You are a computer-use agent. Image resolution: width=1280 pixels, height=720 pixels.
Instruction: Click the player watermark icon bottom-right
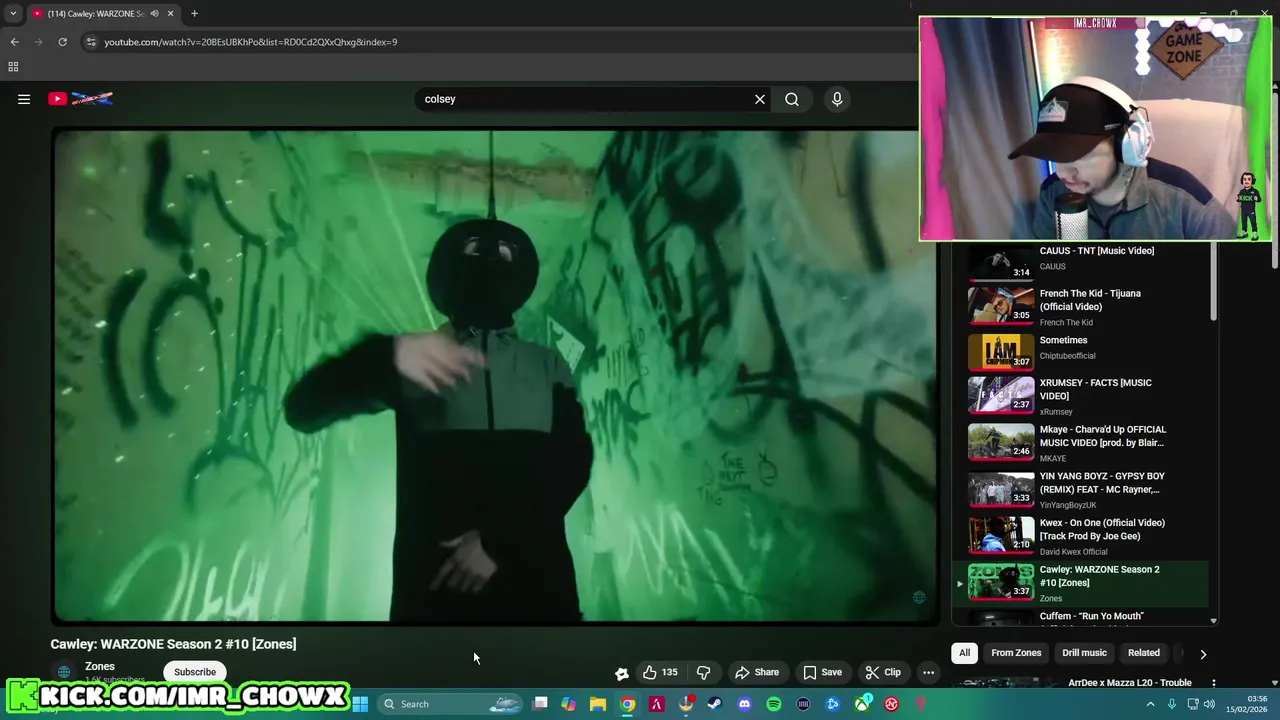[x=919, y=597]
